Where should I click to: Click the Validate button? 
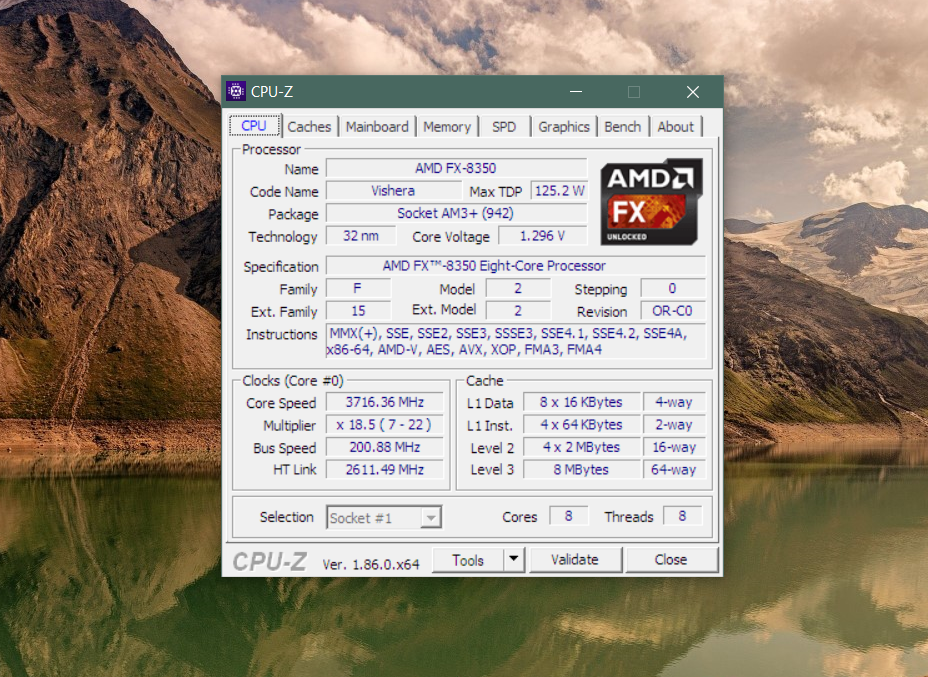(575, 560)
